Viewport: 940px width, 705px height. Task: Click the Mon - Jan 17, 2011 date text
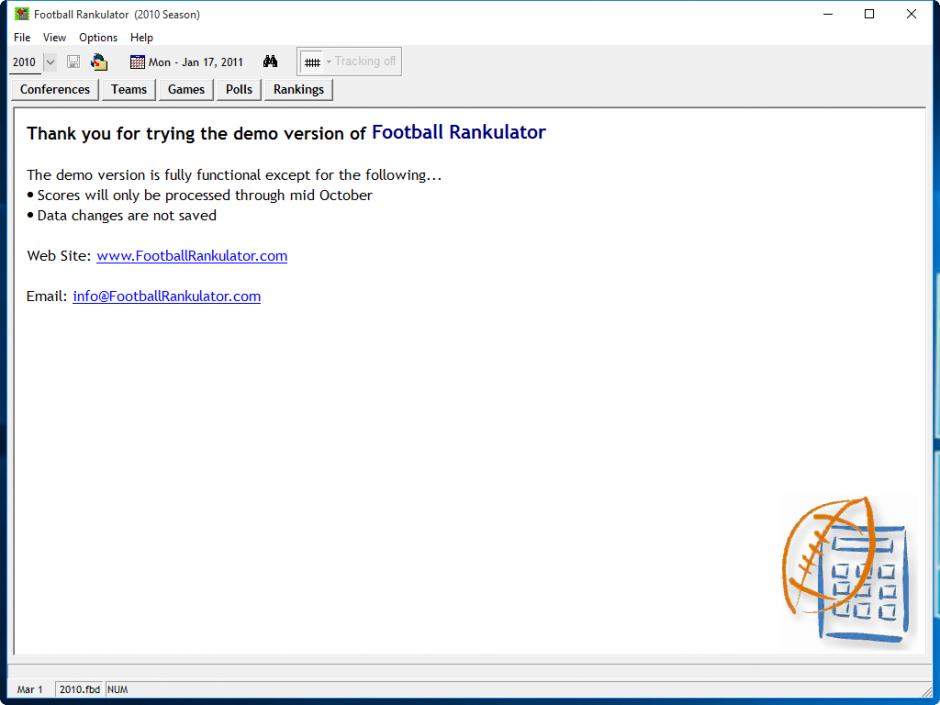tap(195, 62)
